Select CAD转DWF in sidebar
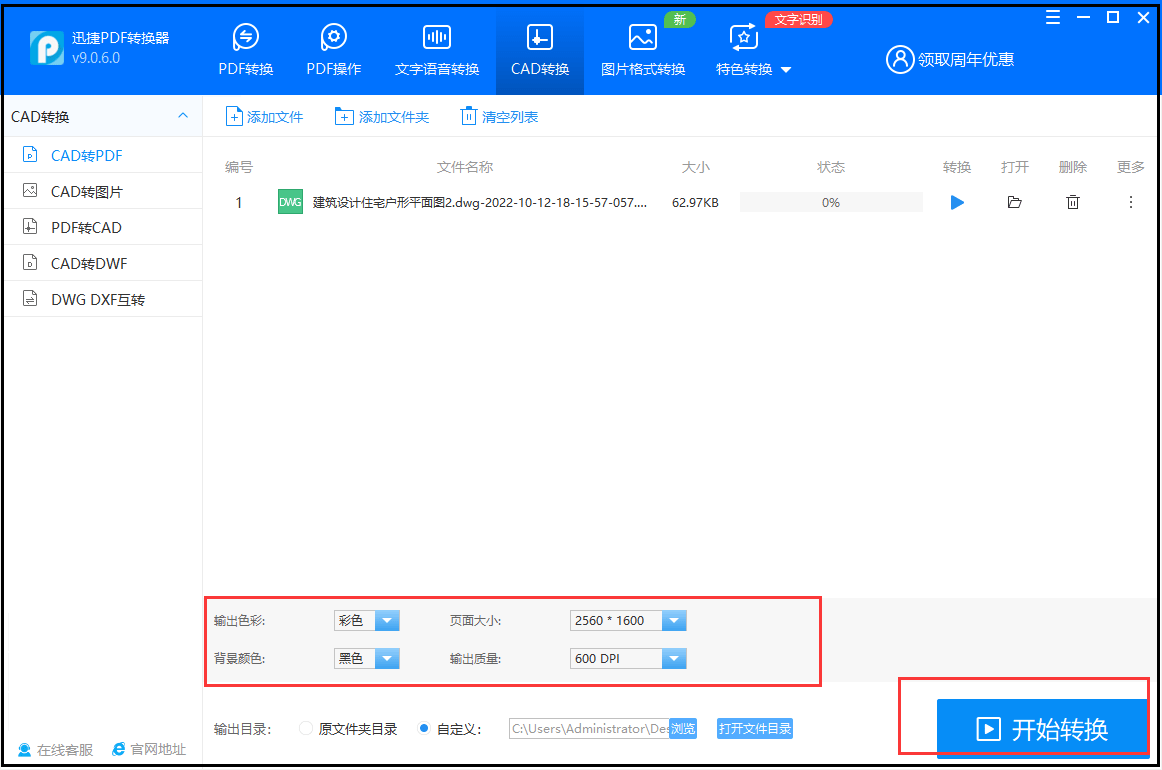This screenshot has height=770, width=1162. (103, 263)
